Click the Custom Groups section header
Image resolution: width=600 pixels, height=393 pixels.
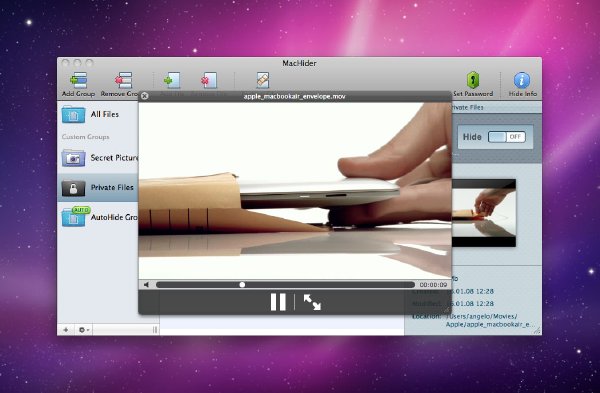click(x=85, y=137)
